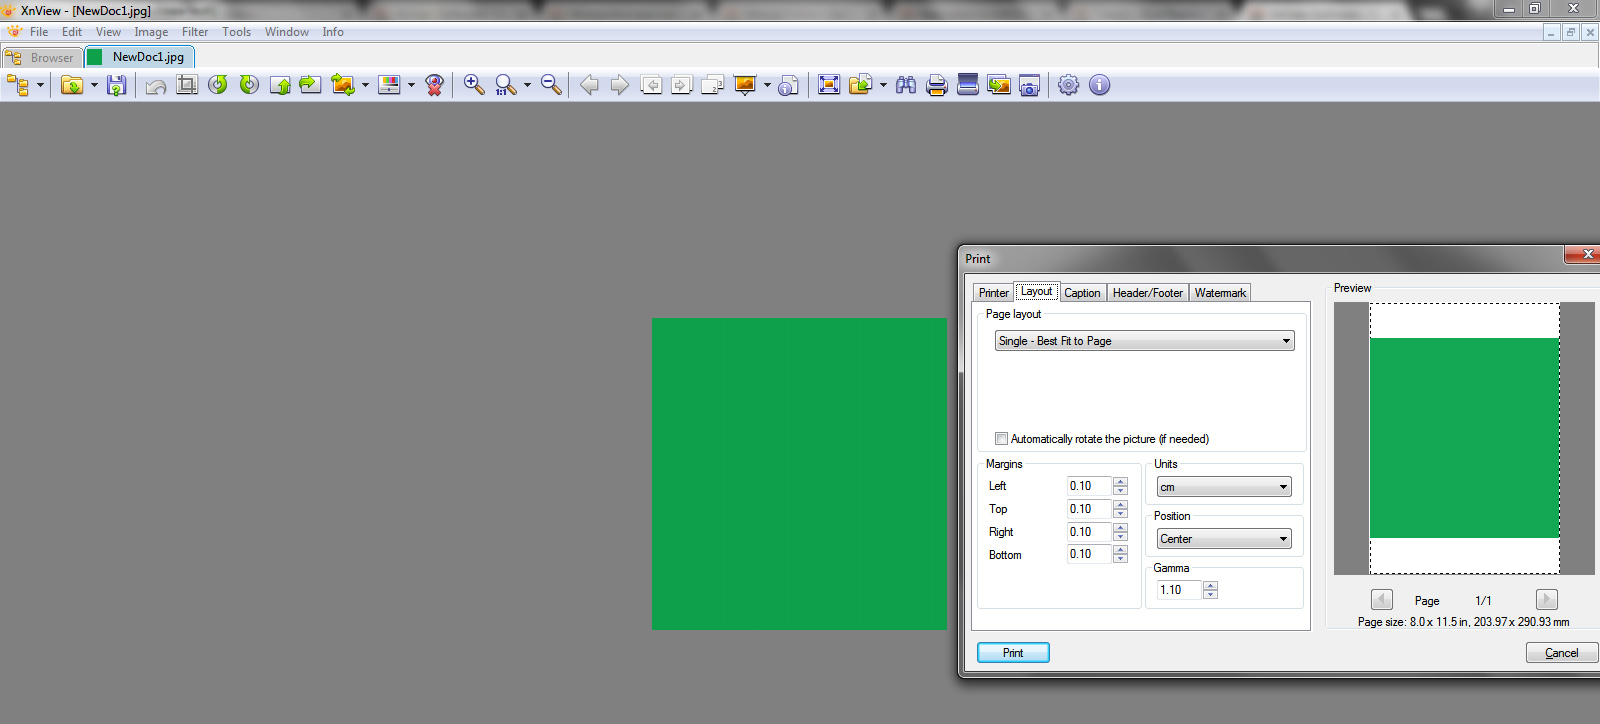Go to previous file with left arrow
Image resolution: width=1600 pixels, height=724 pixels.
pyautogui.click(x=590, y=85)
